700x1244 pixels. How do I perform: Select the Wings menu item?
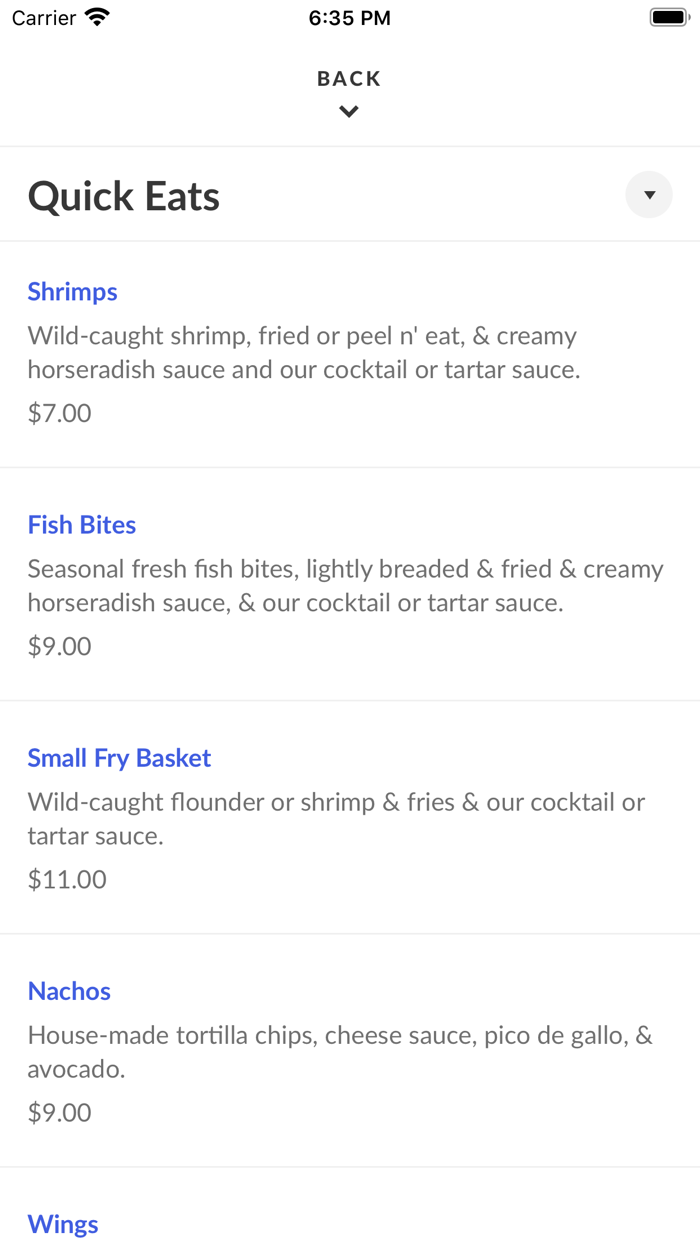pos(63,1224)
